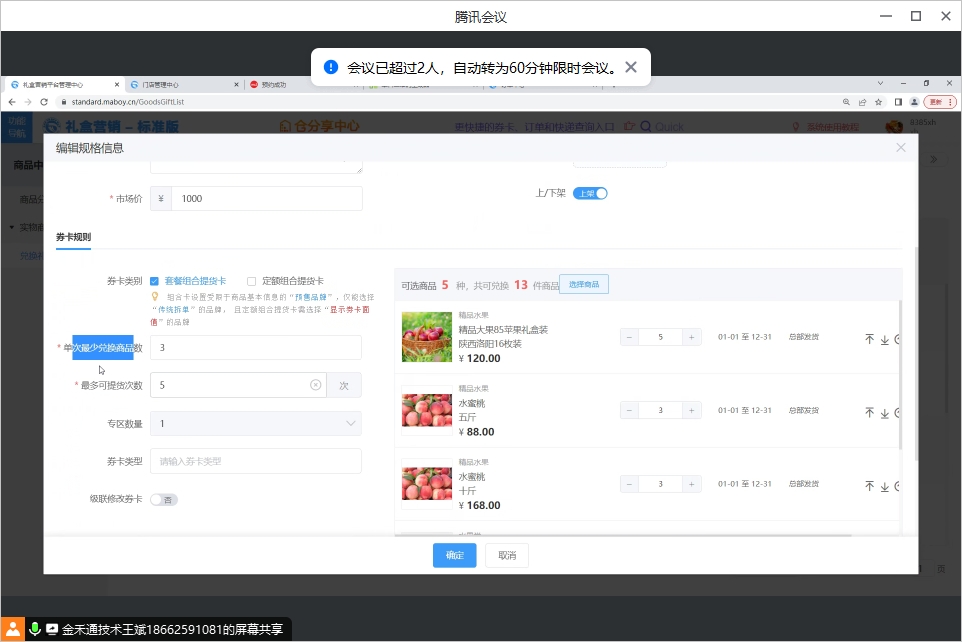Close the 编辑规格信息 dialog with X
The image size is (962, 642).
(901, 148)
